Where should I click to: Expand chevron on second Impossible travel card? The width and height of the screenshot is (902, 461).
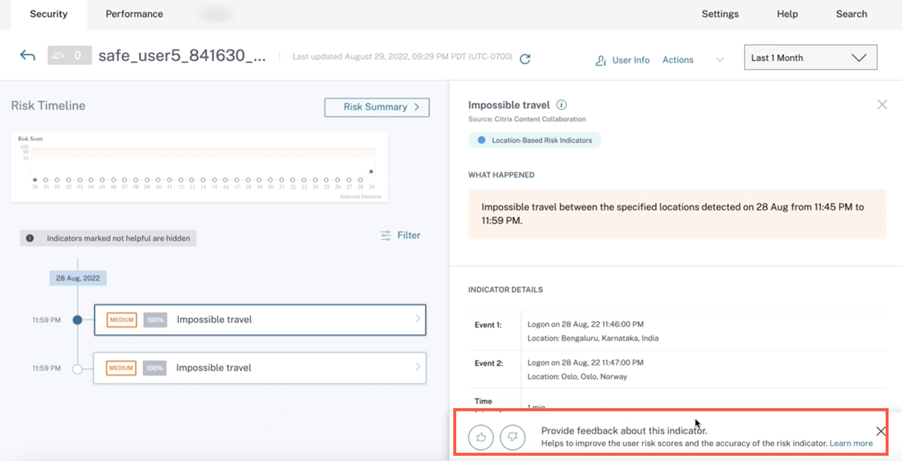(418, 367)
